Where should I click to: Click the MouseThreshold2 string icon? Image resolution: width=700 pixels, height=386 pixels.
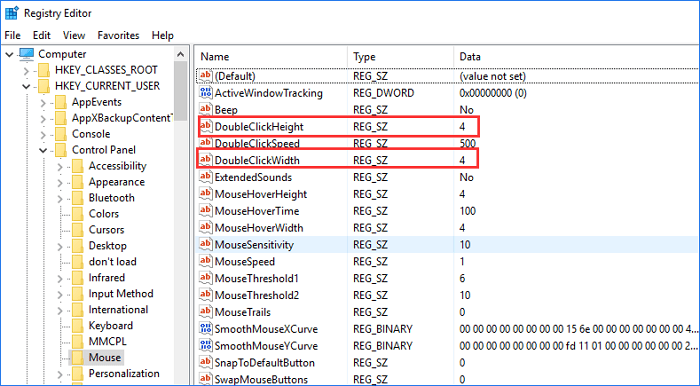coord(205,295)
